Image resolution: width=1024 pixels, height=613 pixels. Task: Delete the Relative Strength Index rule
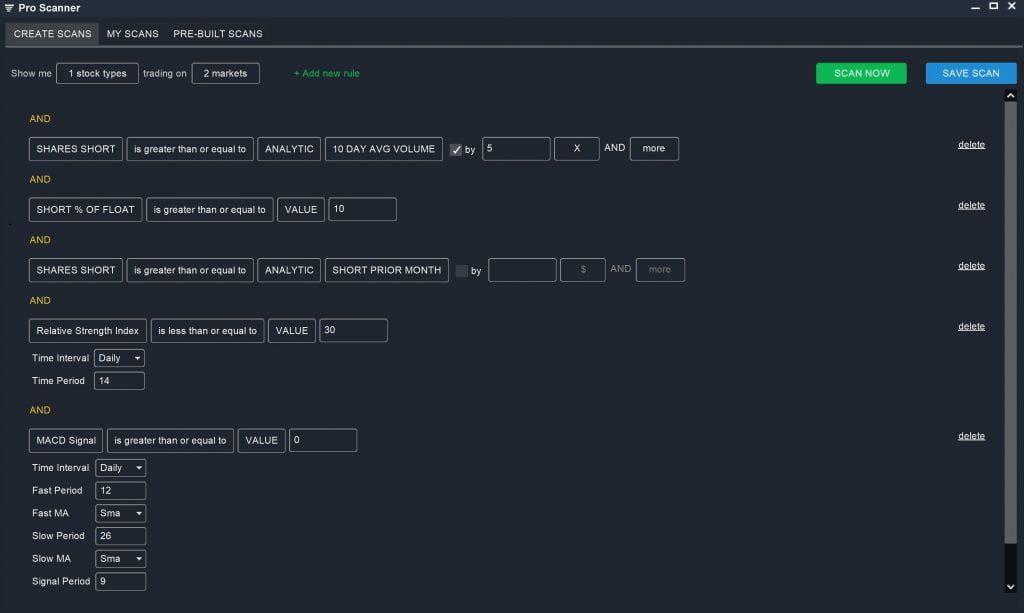pos(971,326)
